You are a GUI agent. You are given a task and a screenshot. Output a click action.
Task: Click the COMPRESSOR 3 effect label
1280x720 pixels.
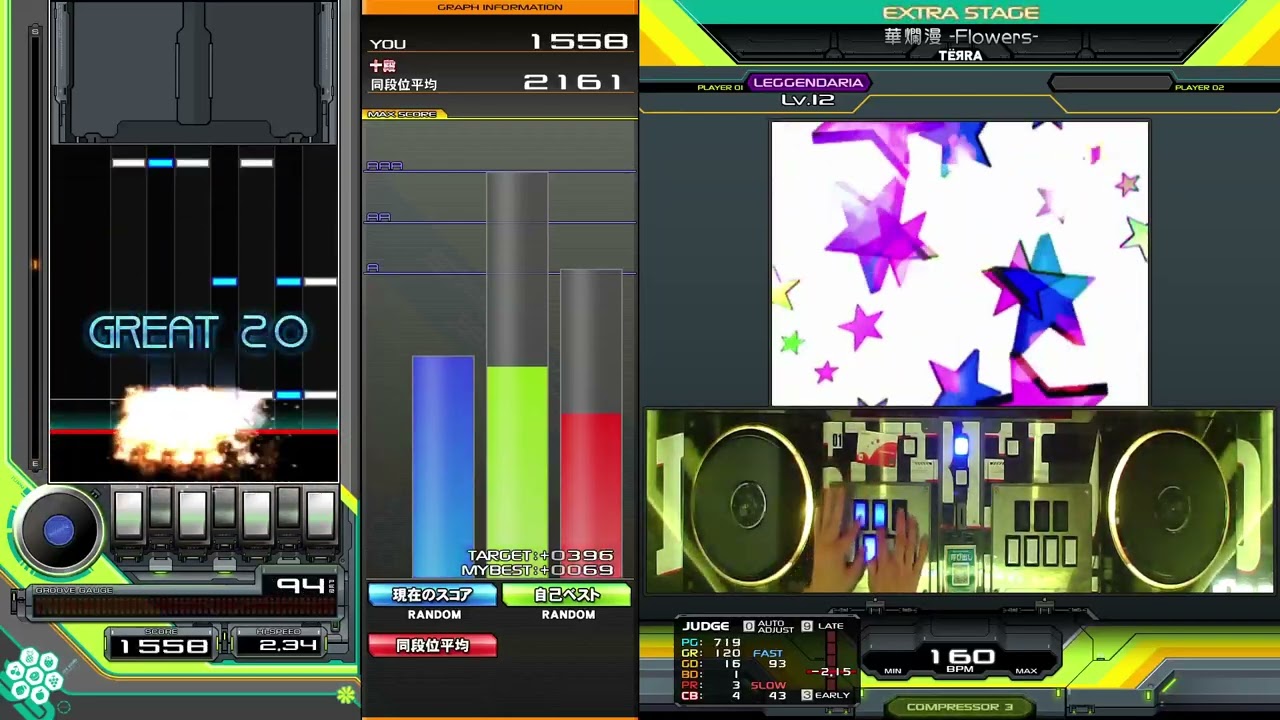(x=960, y=707)
